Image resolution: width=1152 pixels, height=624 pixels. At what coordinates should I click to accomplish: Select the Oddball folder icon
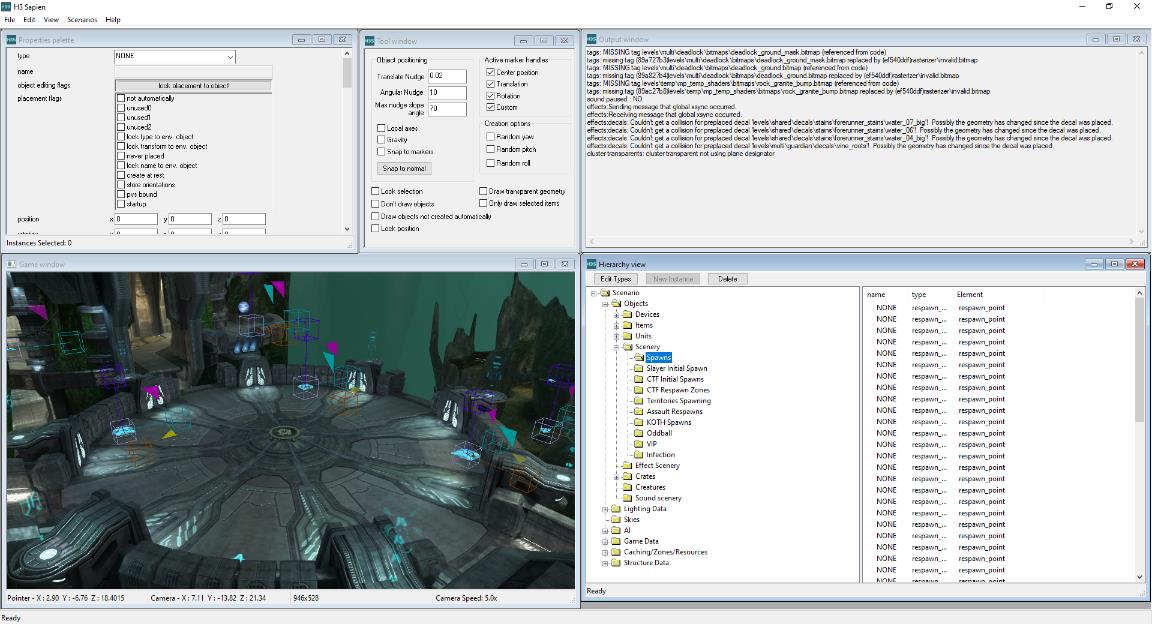[639, 433]
